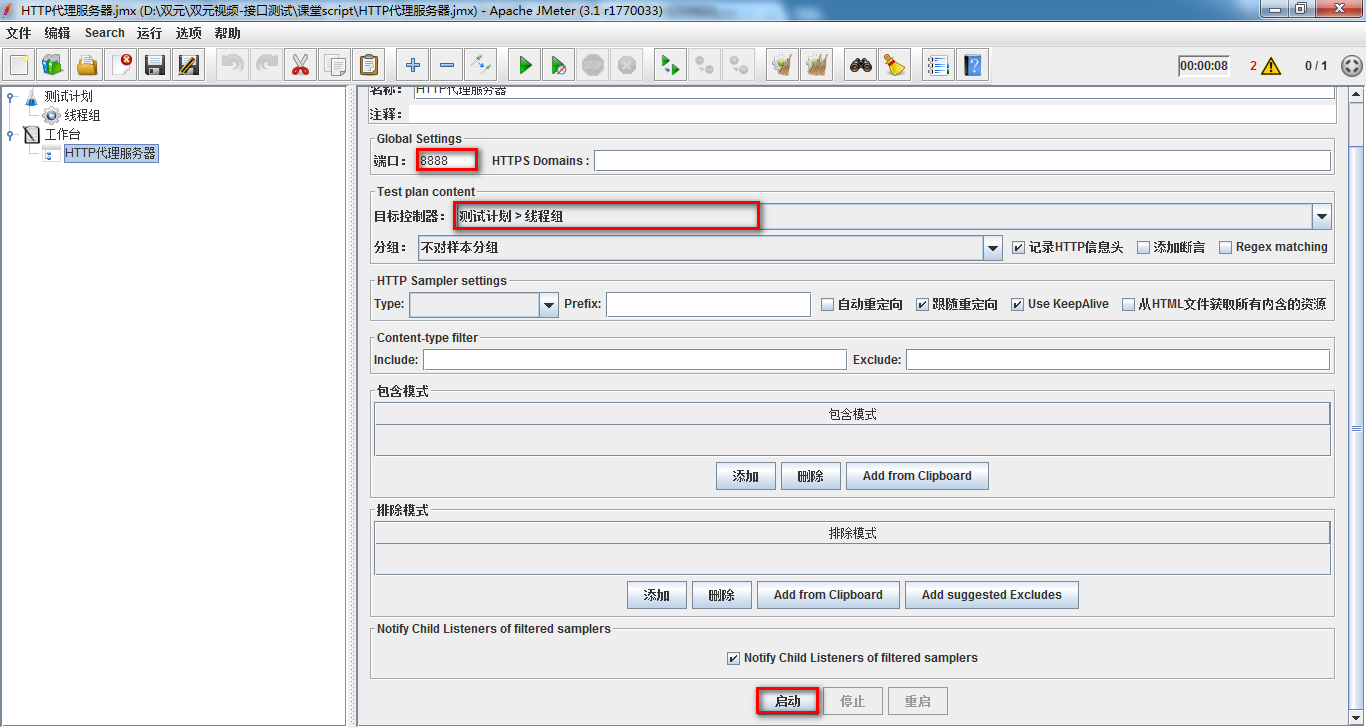Click the 端口 input field

(447, 160)
